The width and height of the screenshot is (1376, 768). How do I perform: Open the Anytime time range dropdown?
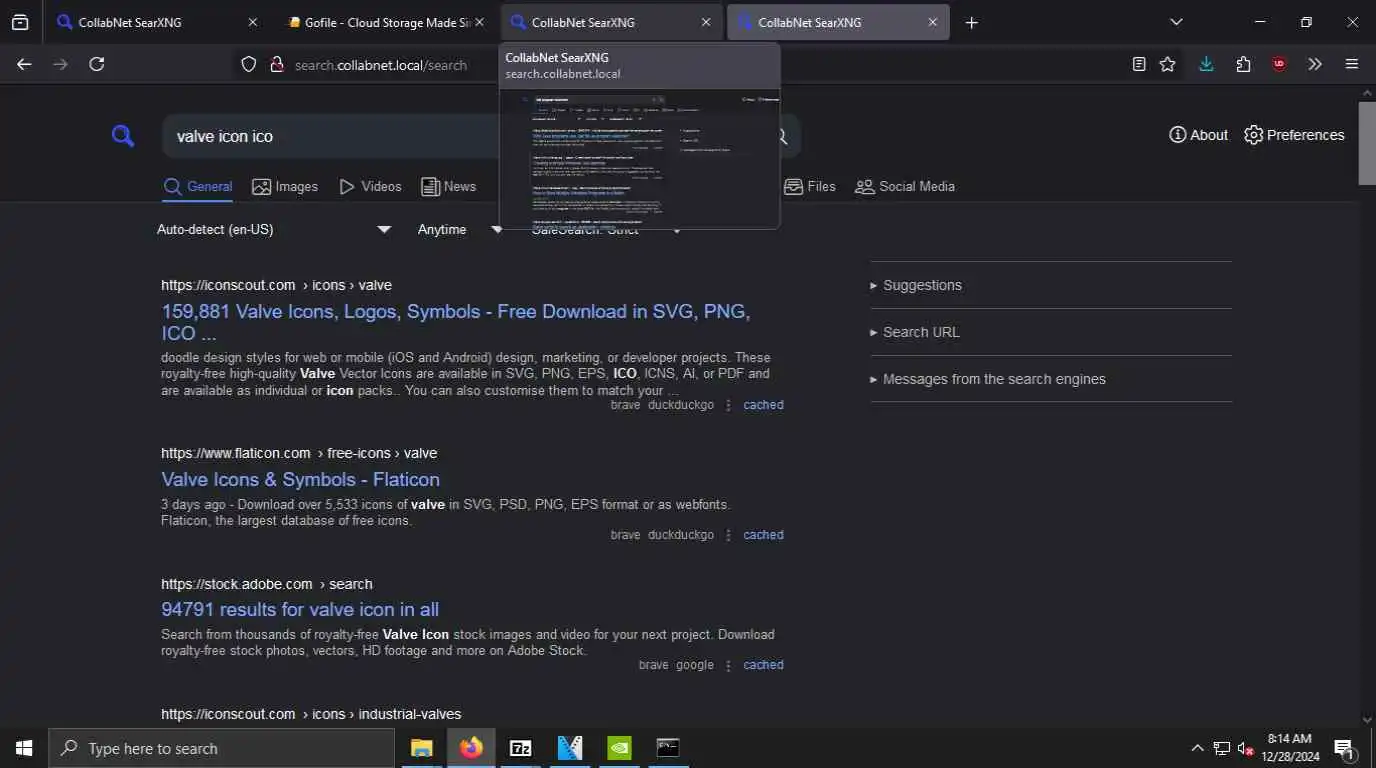(x=460, y=229)
